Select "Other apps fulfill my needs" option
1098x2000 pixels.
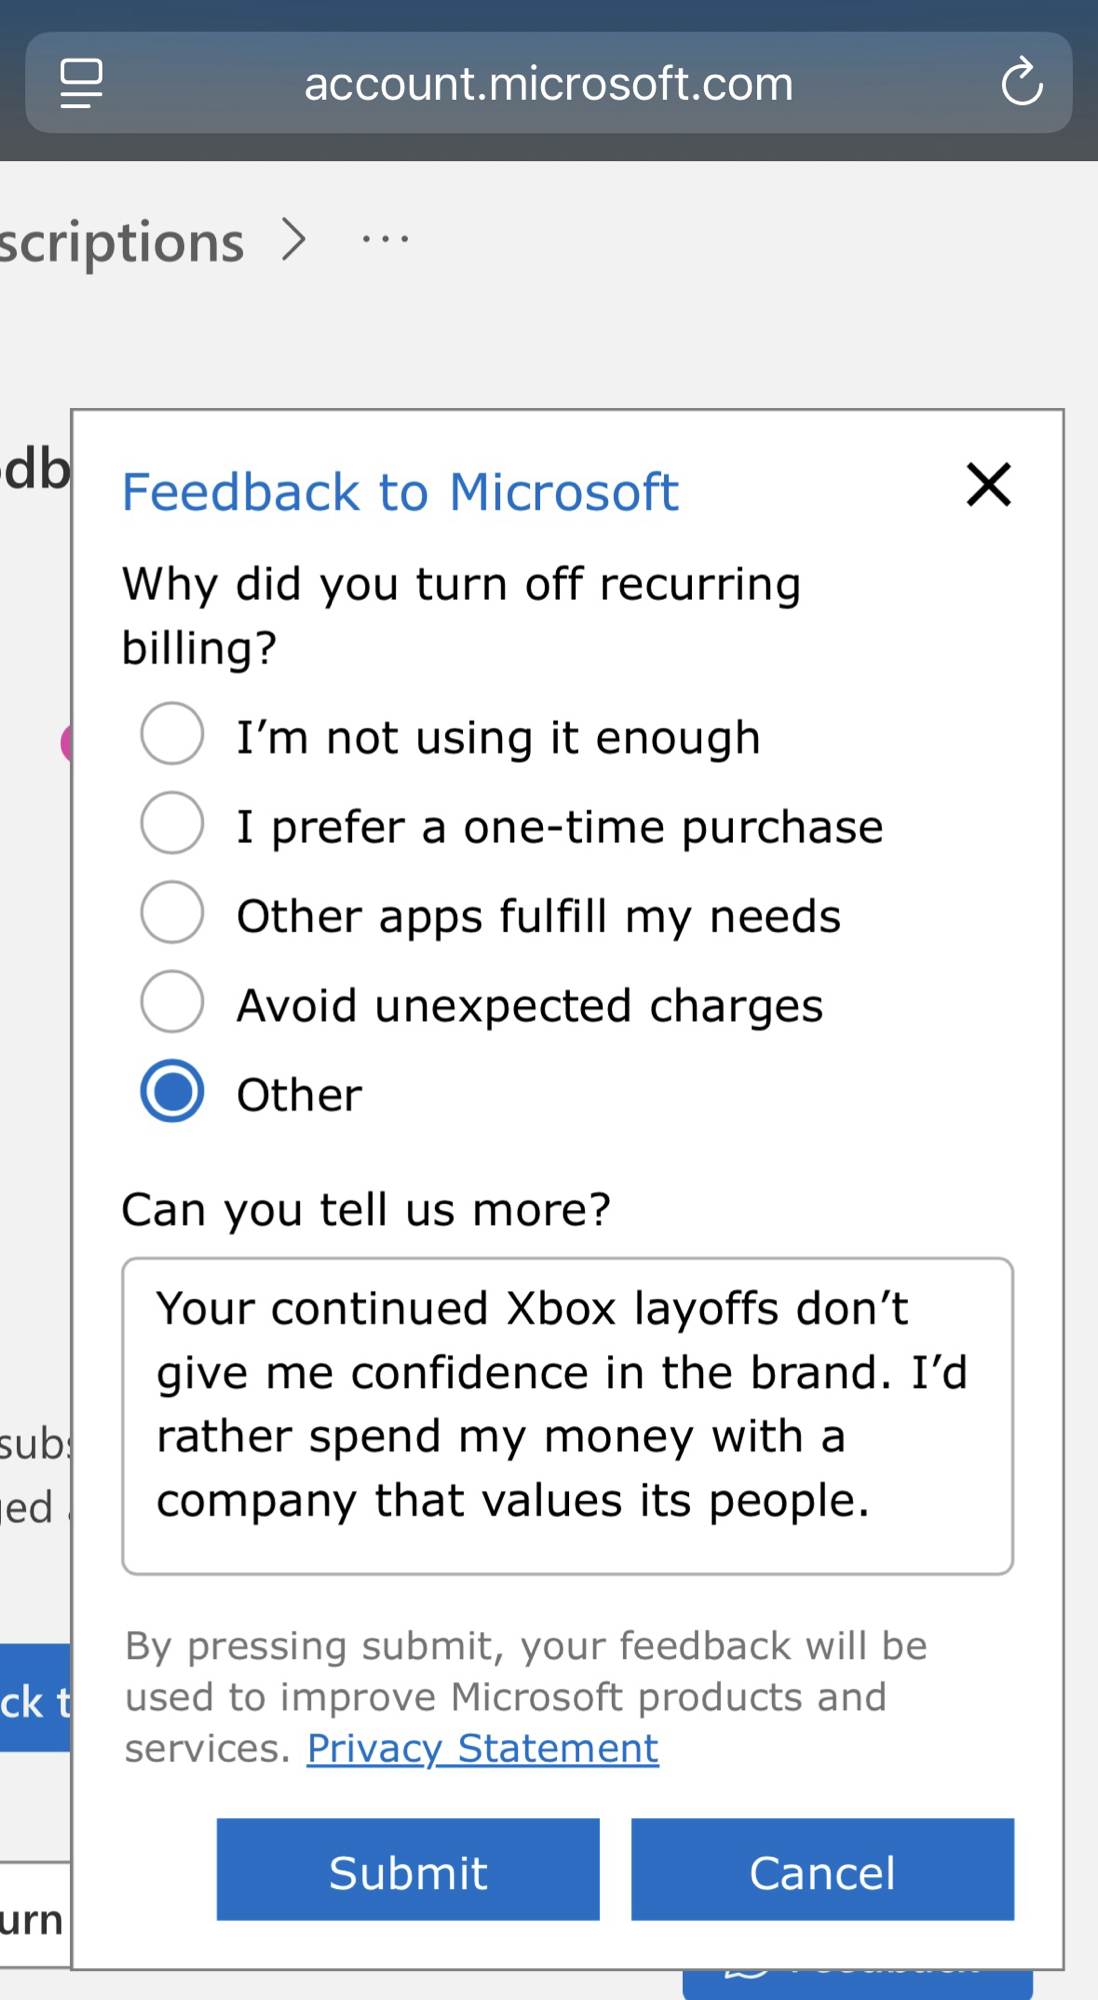tap(172, 912)
